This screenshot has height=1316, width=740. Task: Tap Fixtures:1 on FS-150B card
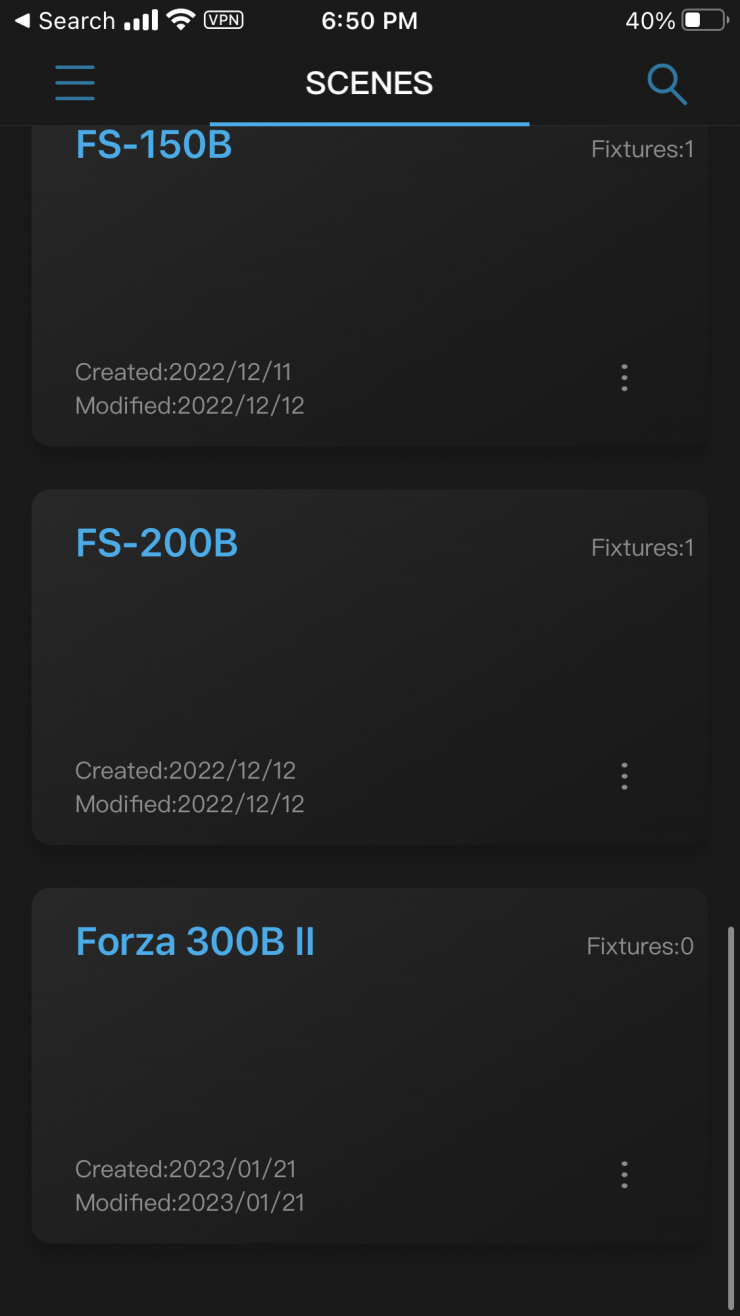click(x=642, y=150)
